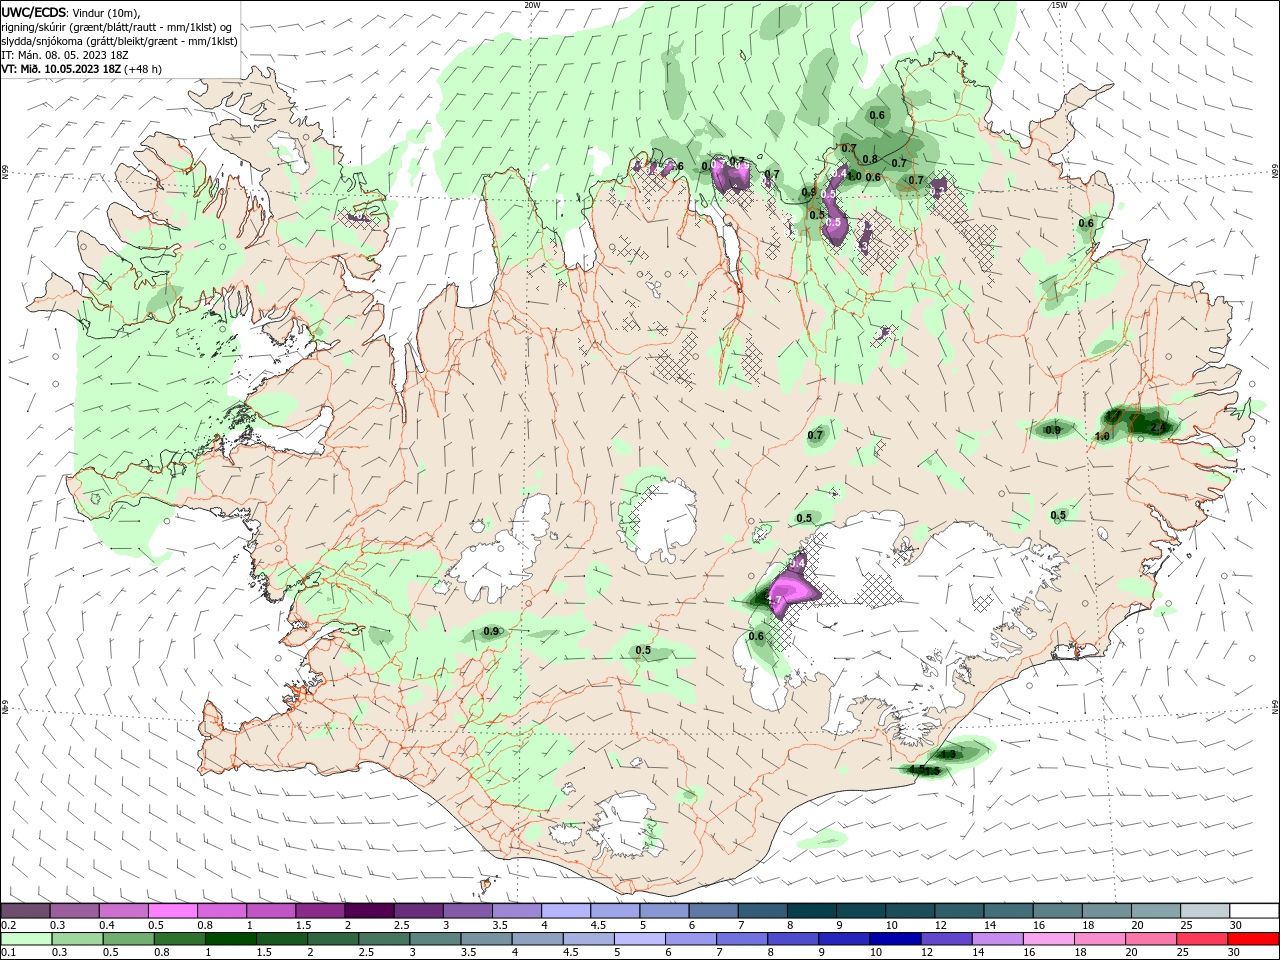The image size is (1280, 960).
Task: Select the upper legend swatch between 4 and 4.5
Action: click(566, 911)
